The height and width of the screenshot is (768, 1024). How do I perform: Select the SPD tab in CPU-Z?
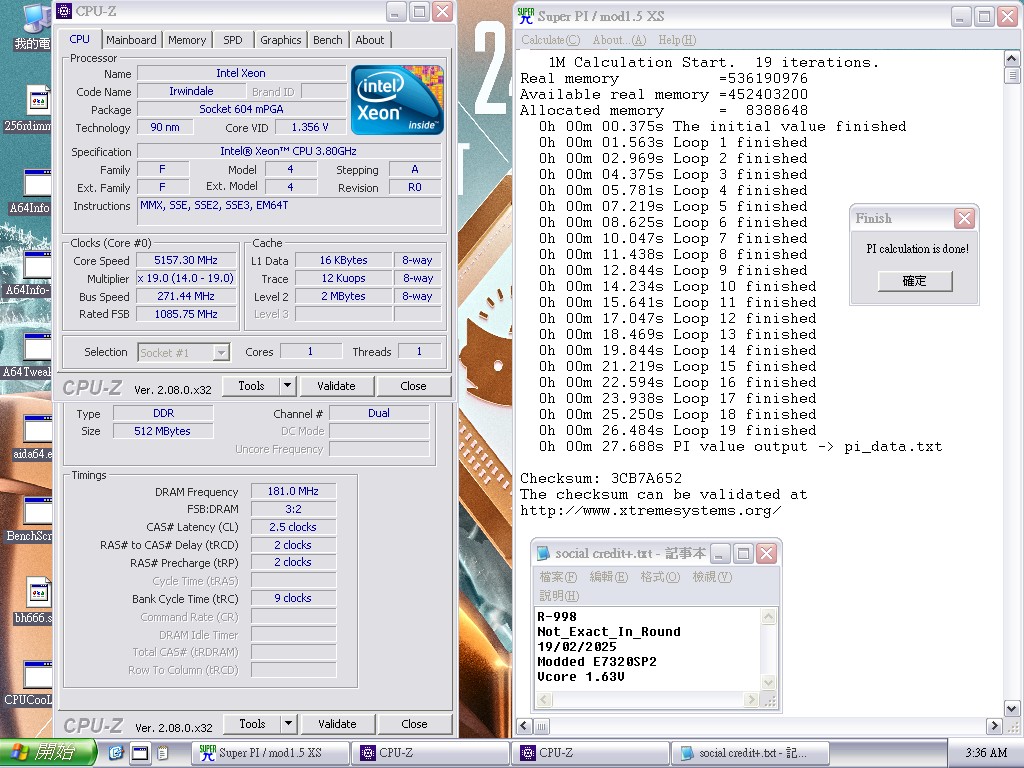(232, 40)
